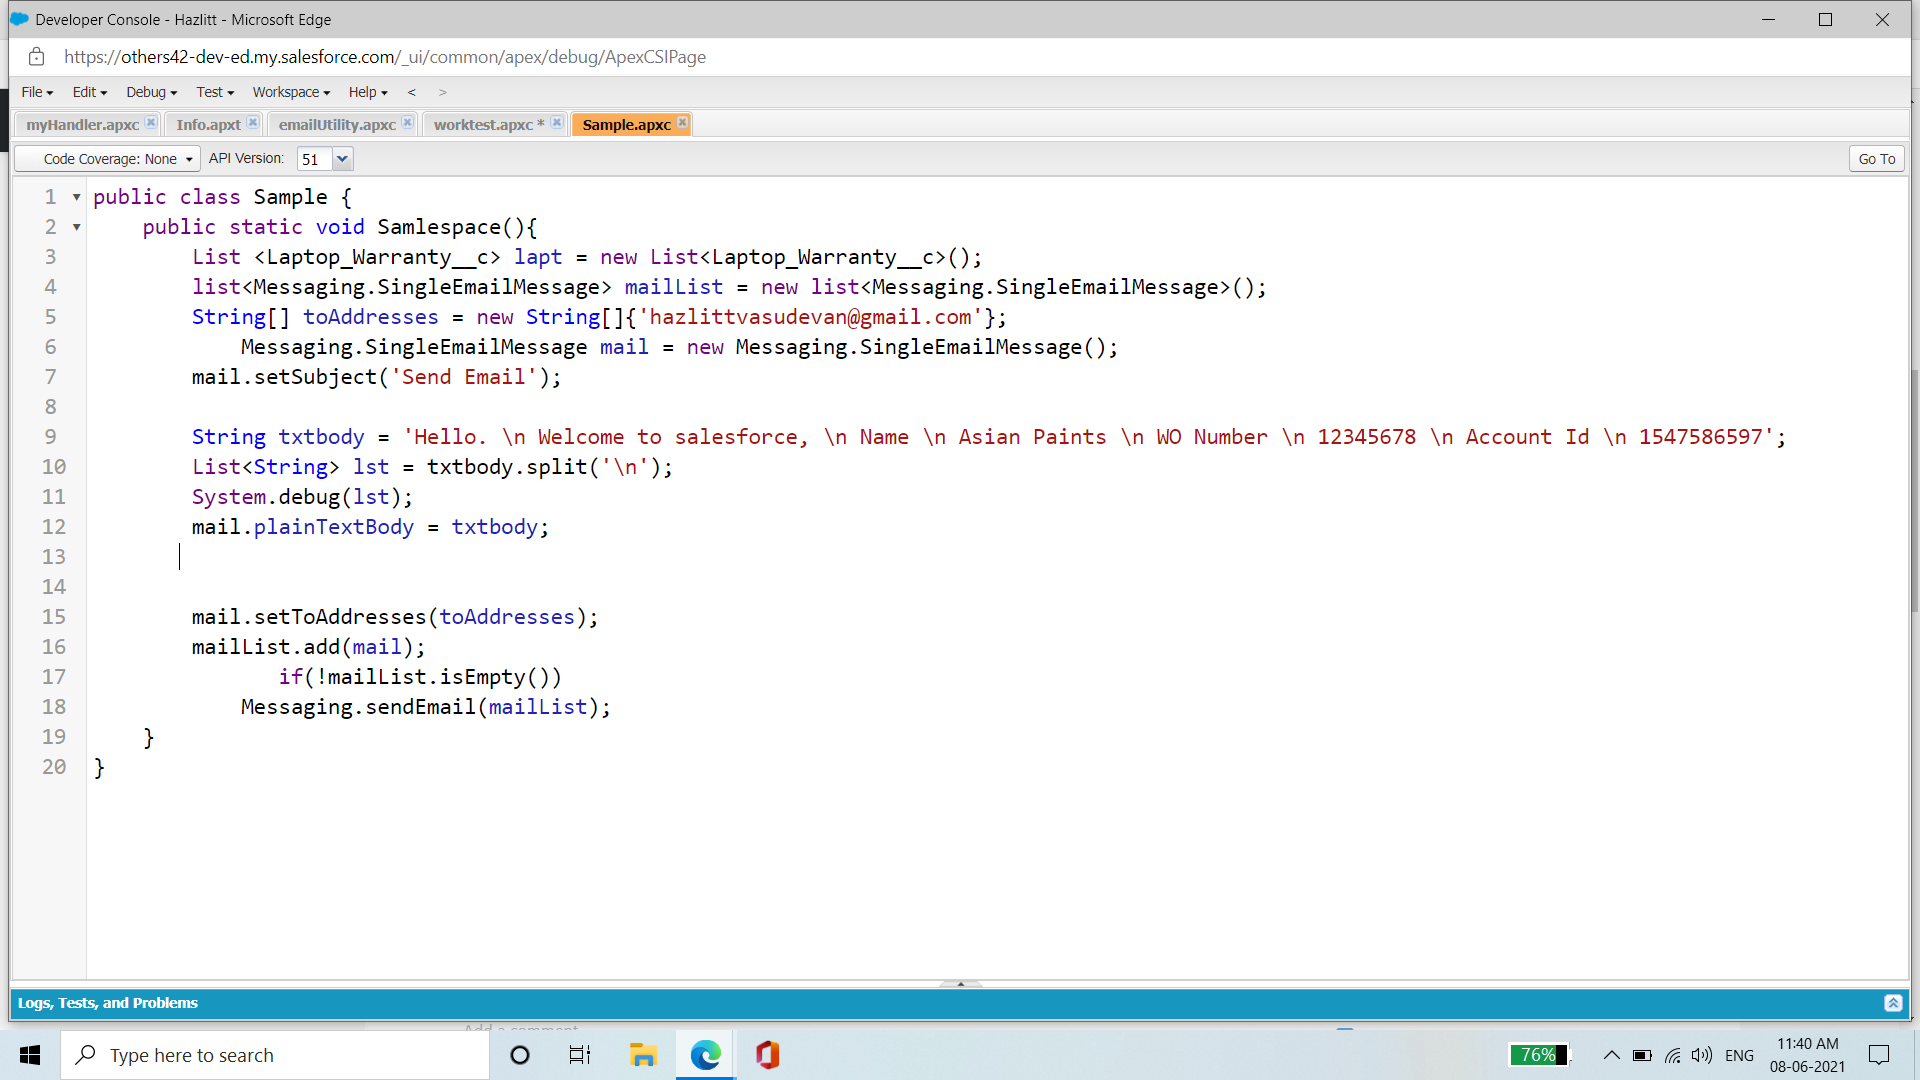Change the API Version using its dropdown
The height and width of the screenshot is (1080, 1920).
coord(342,158)
